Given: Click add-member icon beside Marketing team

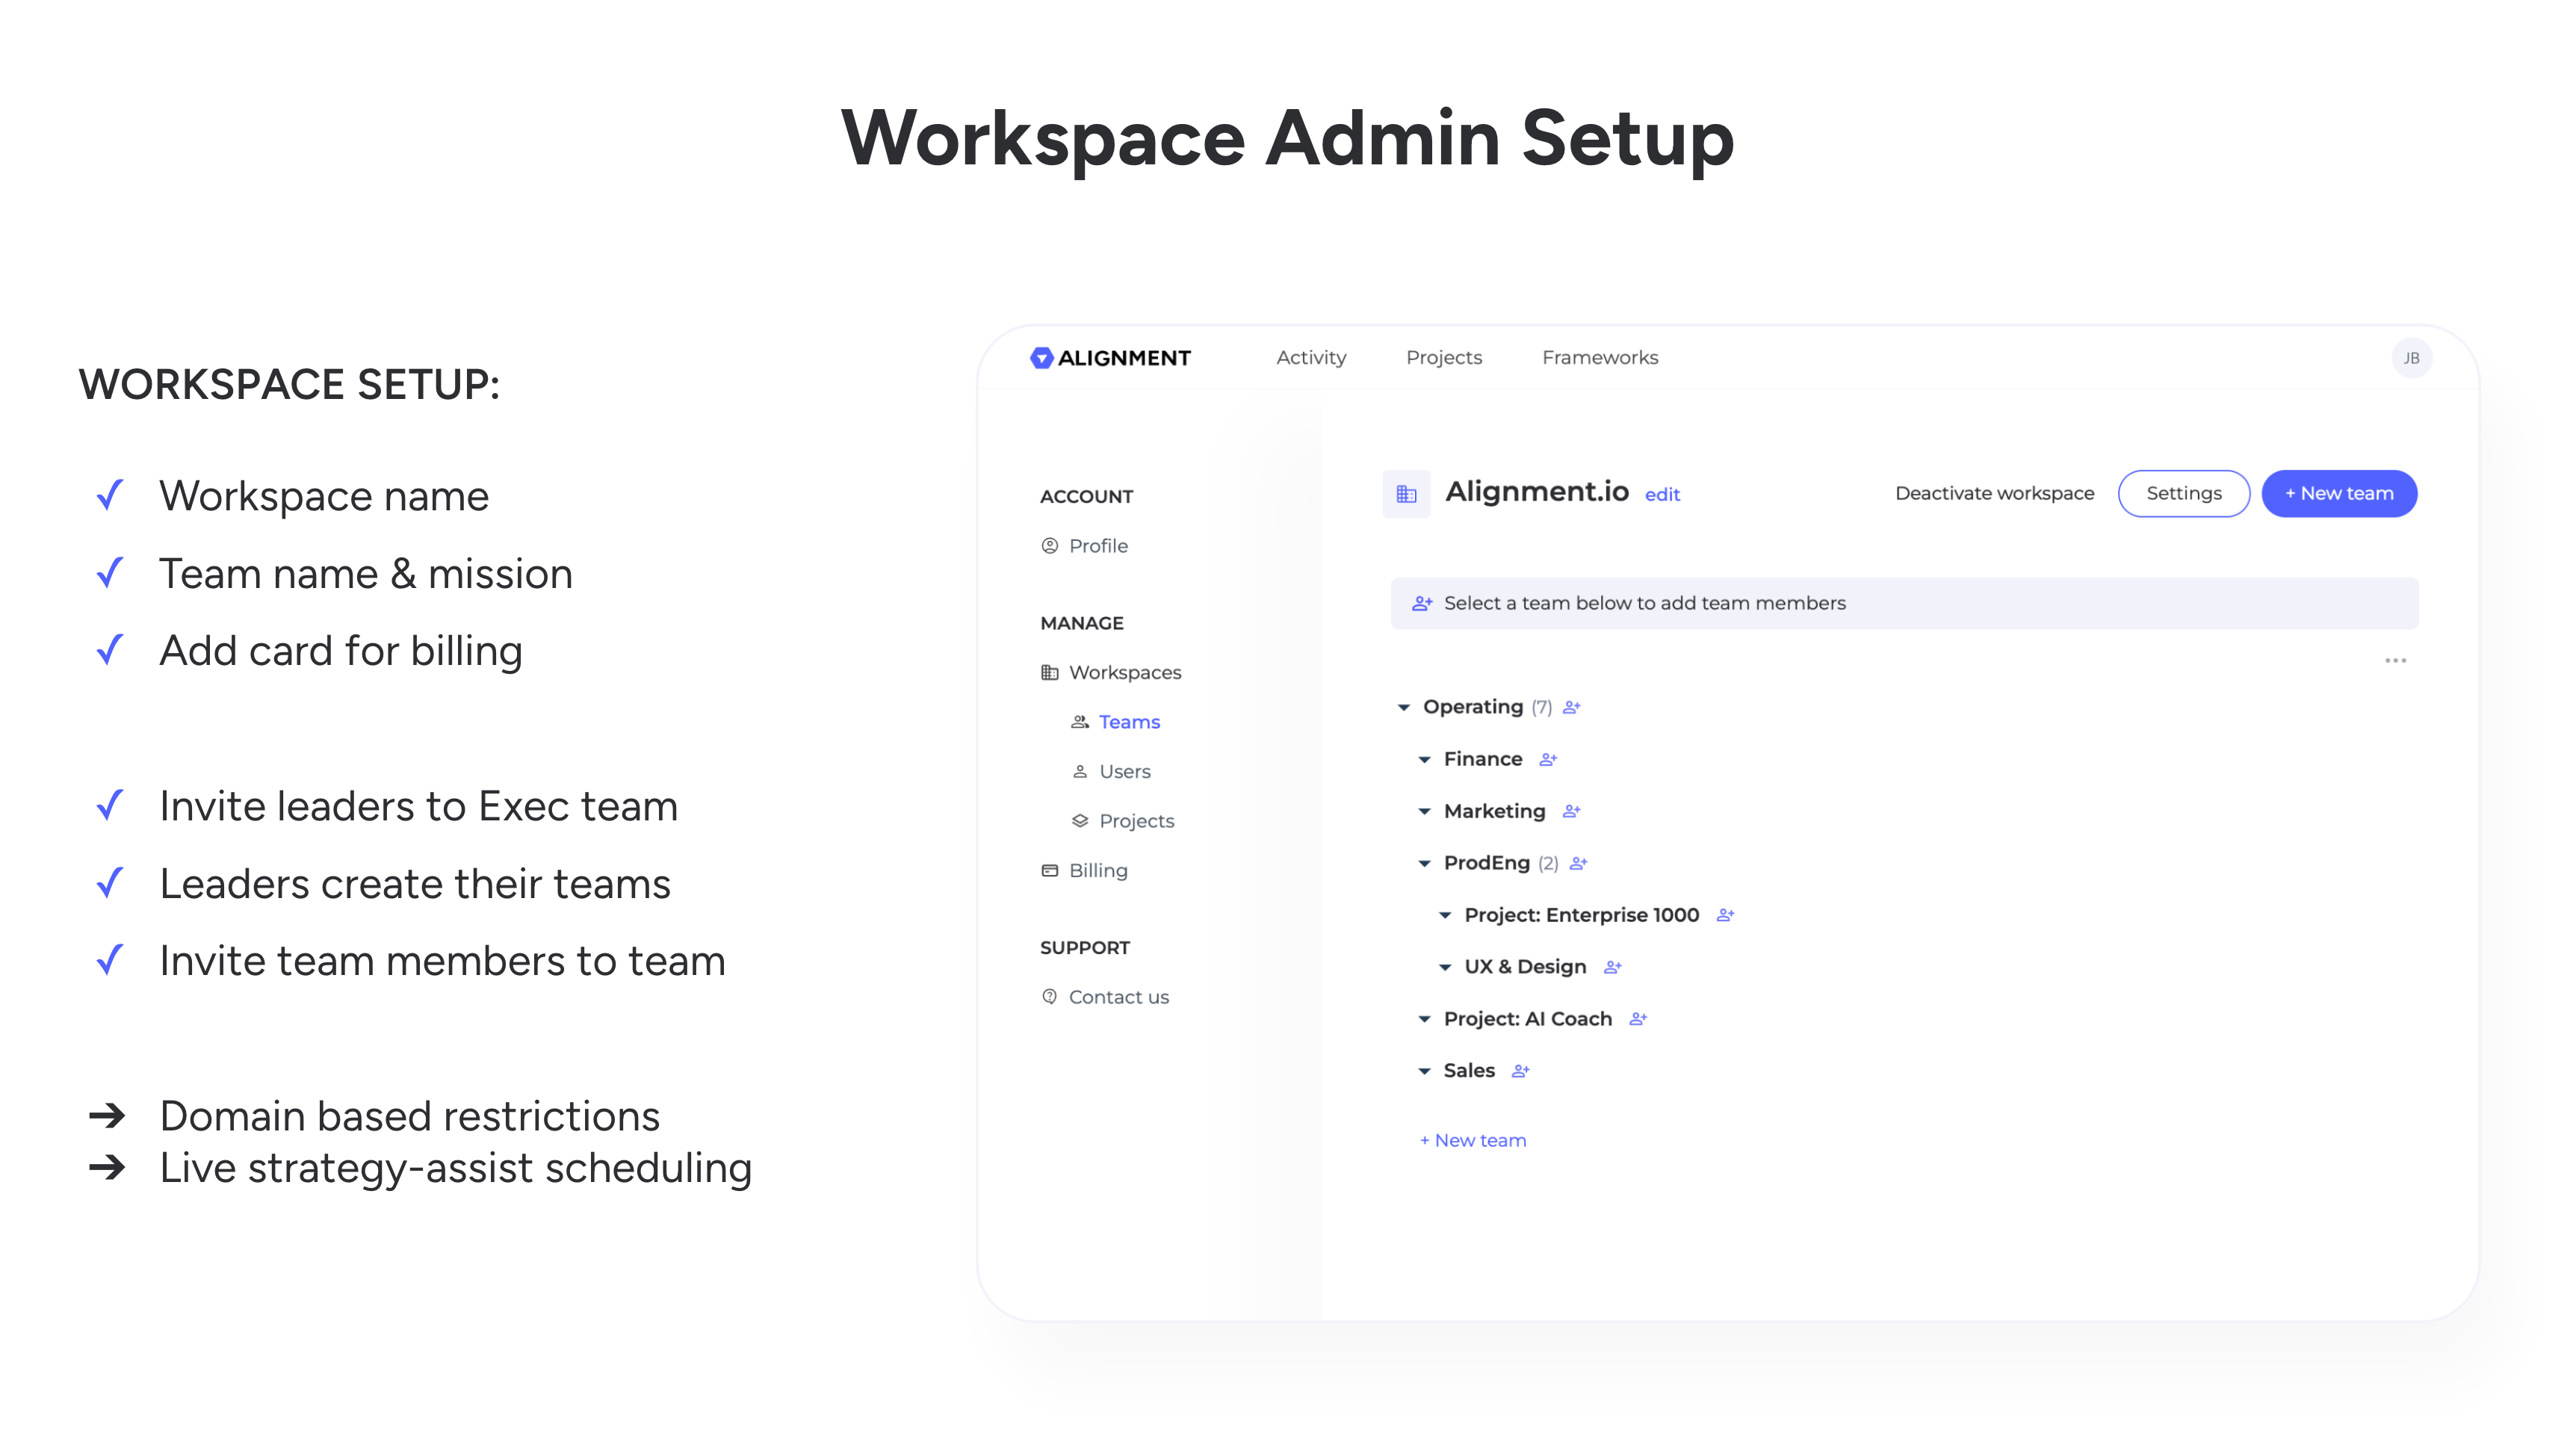Looking at the screenshot, I should pyautogui.click(x=1571, y=811).
